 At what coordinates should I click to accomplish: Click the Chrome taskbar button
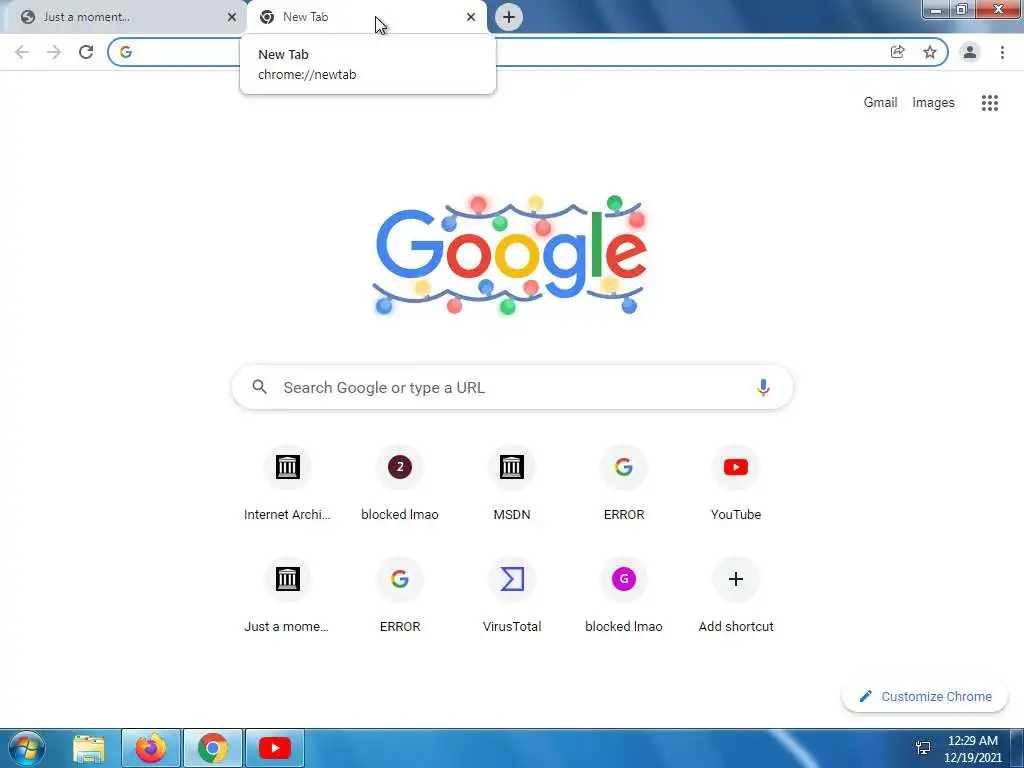(x=213, y=748)
